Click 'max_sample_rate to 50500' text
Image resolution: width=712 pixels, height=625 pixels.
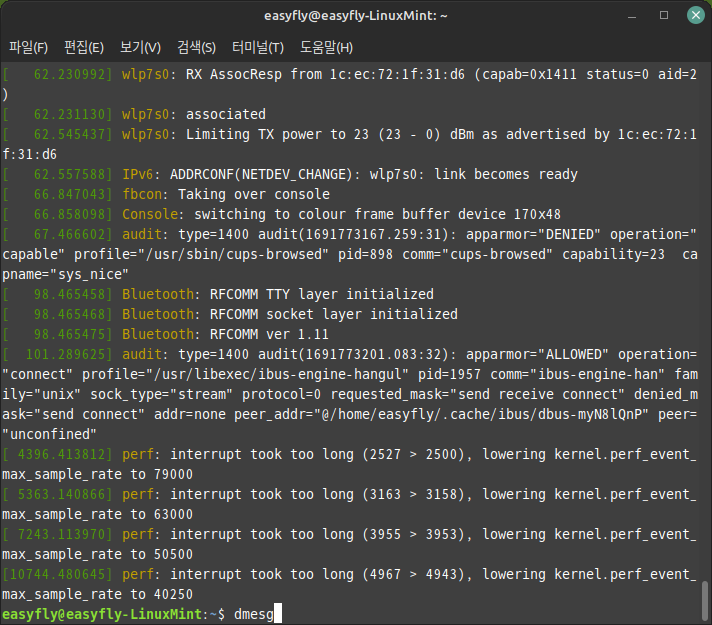(98, 554)
